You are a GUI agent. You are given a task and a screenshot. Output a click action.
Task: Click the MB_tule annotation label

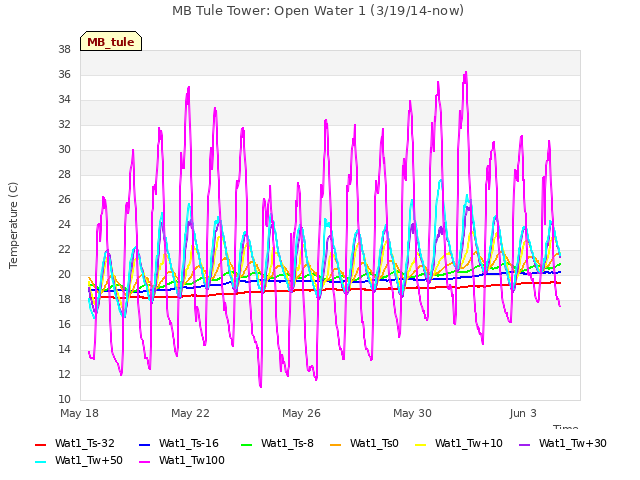[x=111, y=41]
